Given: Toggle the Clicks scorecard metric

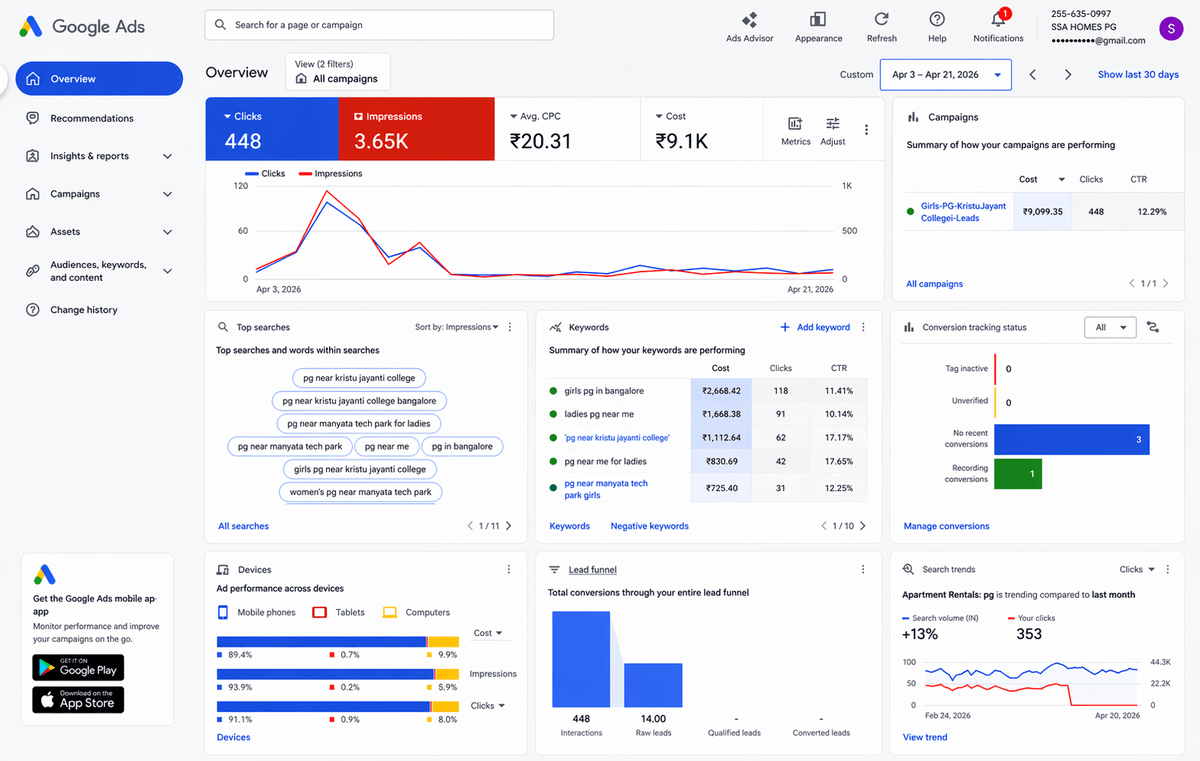Looking at the screenshot, I should click(x=272, y=129).
